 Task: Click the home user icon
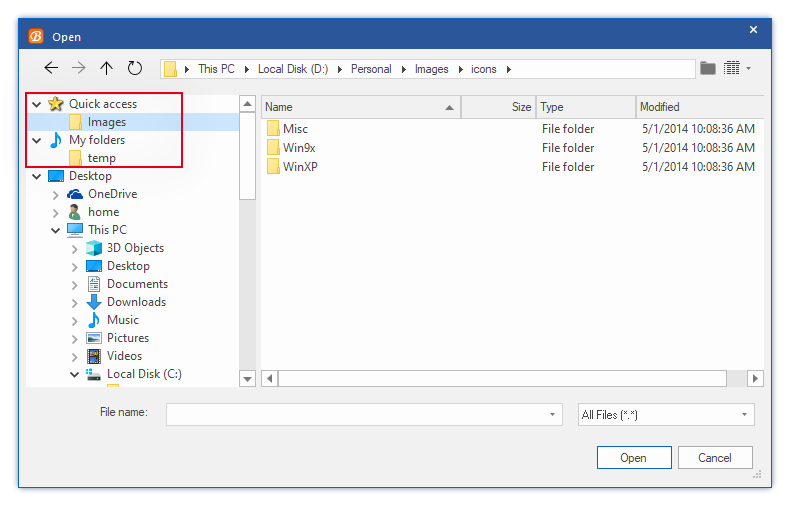[75, 212]
